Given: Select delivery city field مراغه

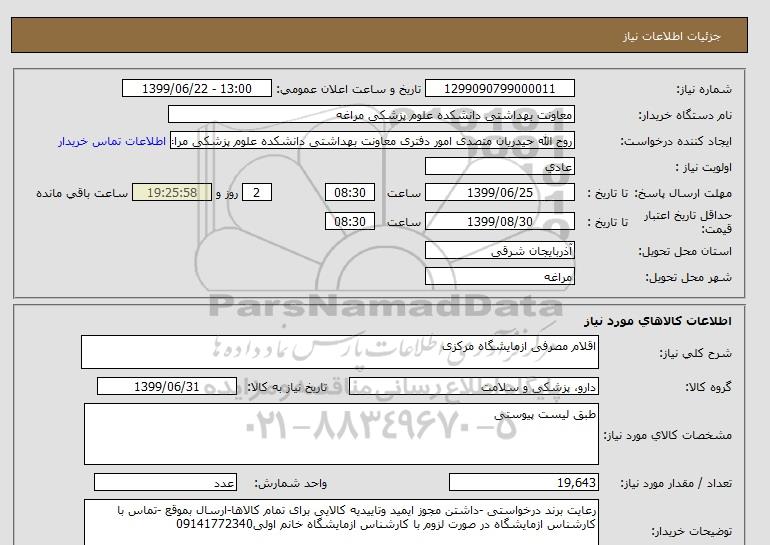Looking at the screenshot, I should (x=499, y=276).
